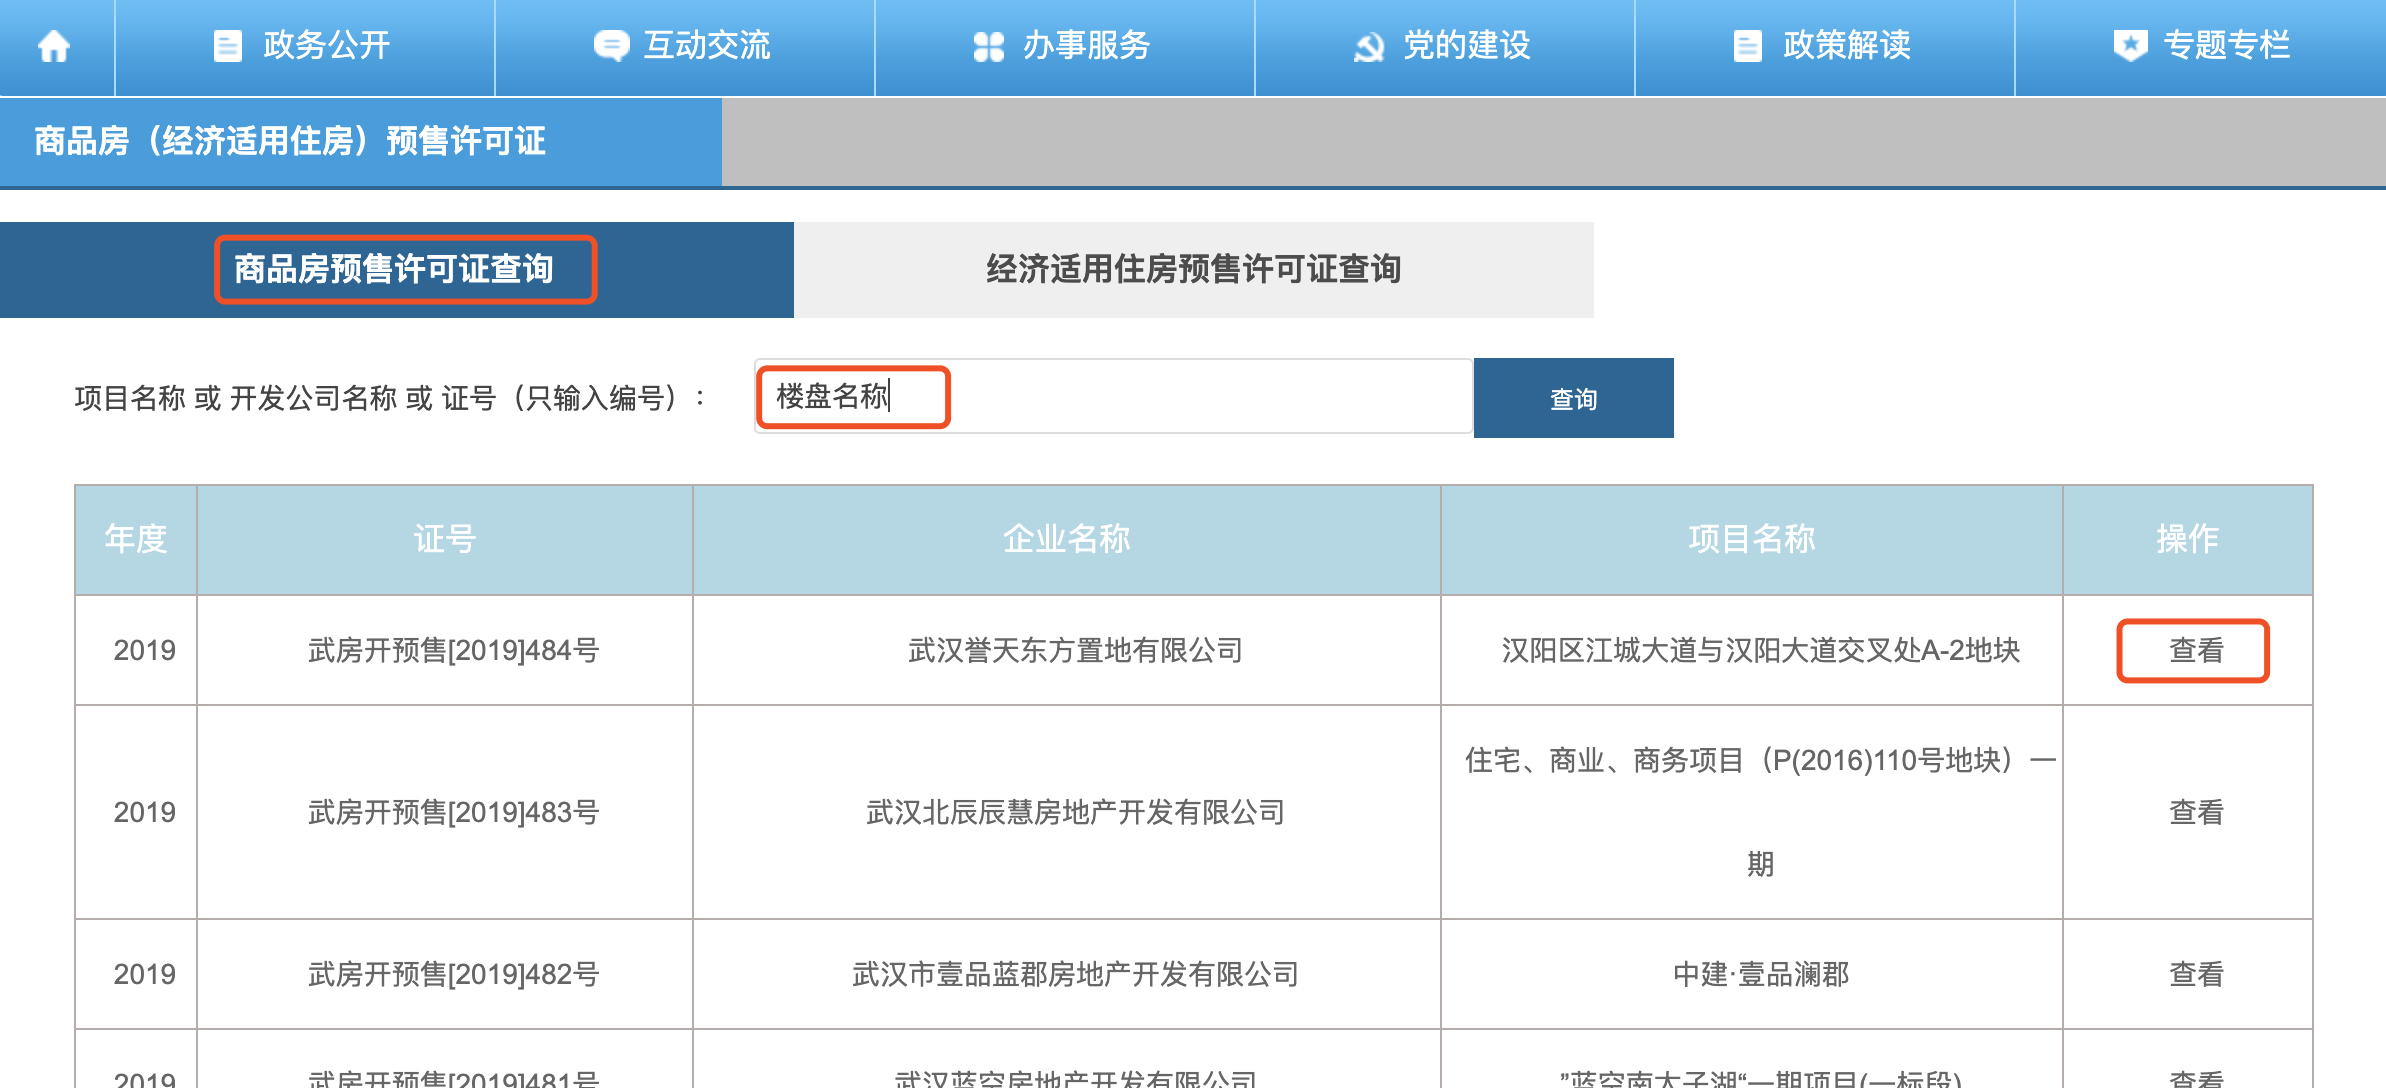Open the 政务公开 menu item
This screenshot has width=2386, height=1088.
[x=326, y=46]
